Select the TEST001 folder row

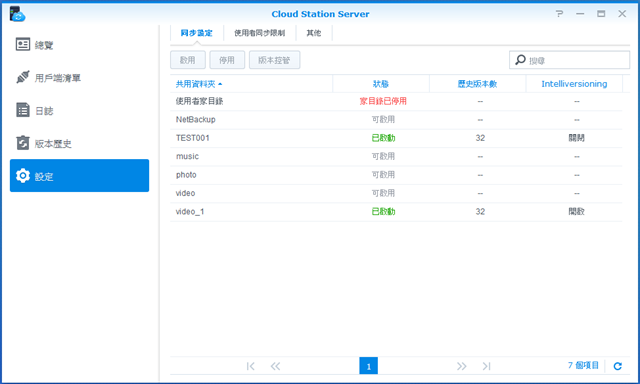click(x=396, y=138)
